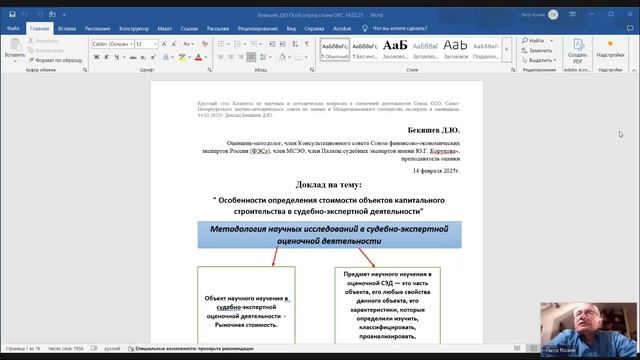The height and width of the screenshot is (360, 640).
Task: Apply red font color
Action: (199, 57)
